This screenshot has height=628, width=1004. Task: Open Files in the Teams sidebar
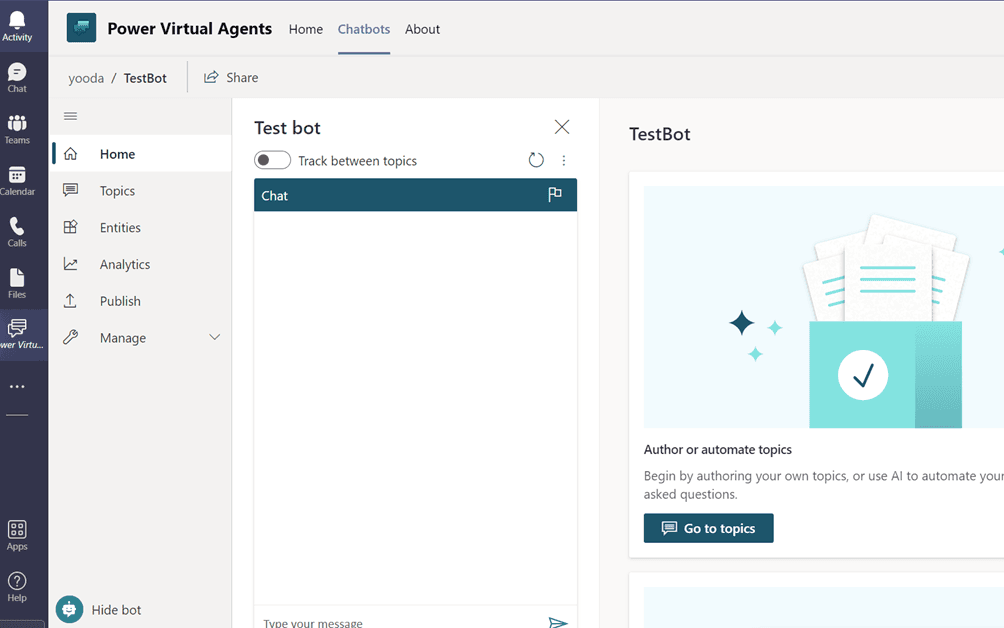coord(17,284)
